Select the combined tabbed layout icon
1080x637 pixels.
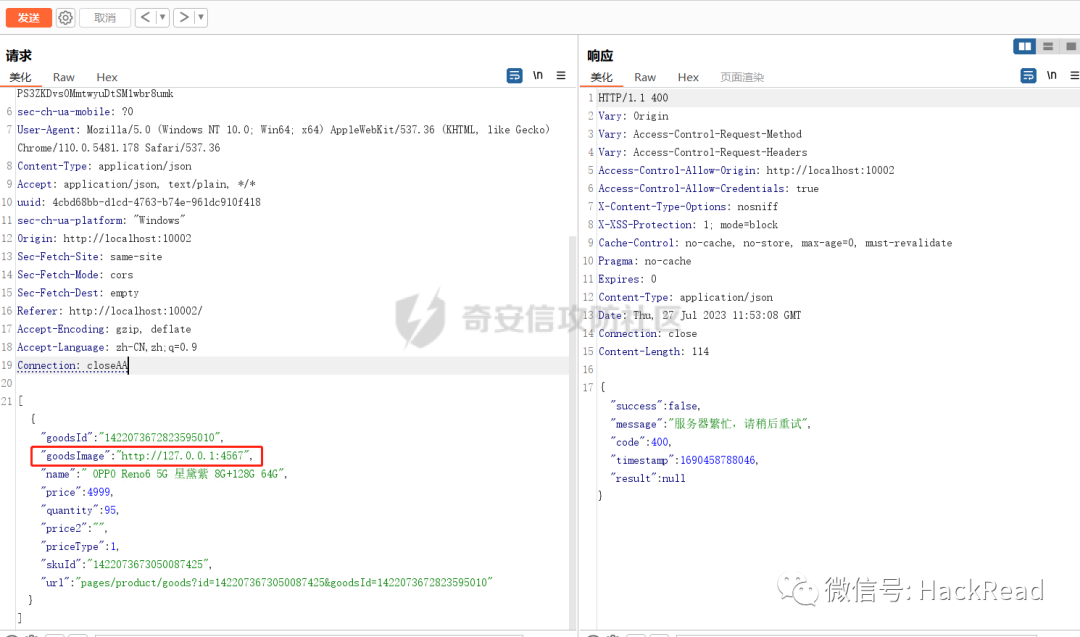[1071, 46]
